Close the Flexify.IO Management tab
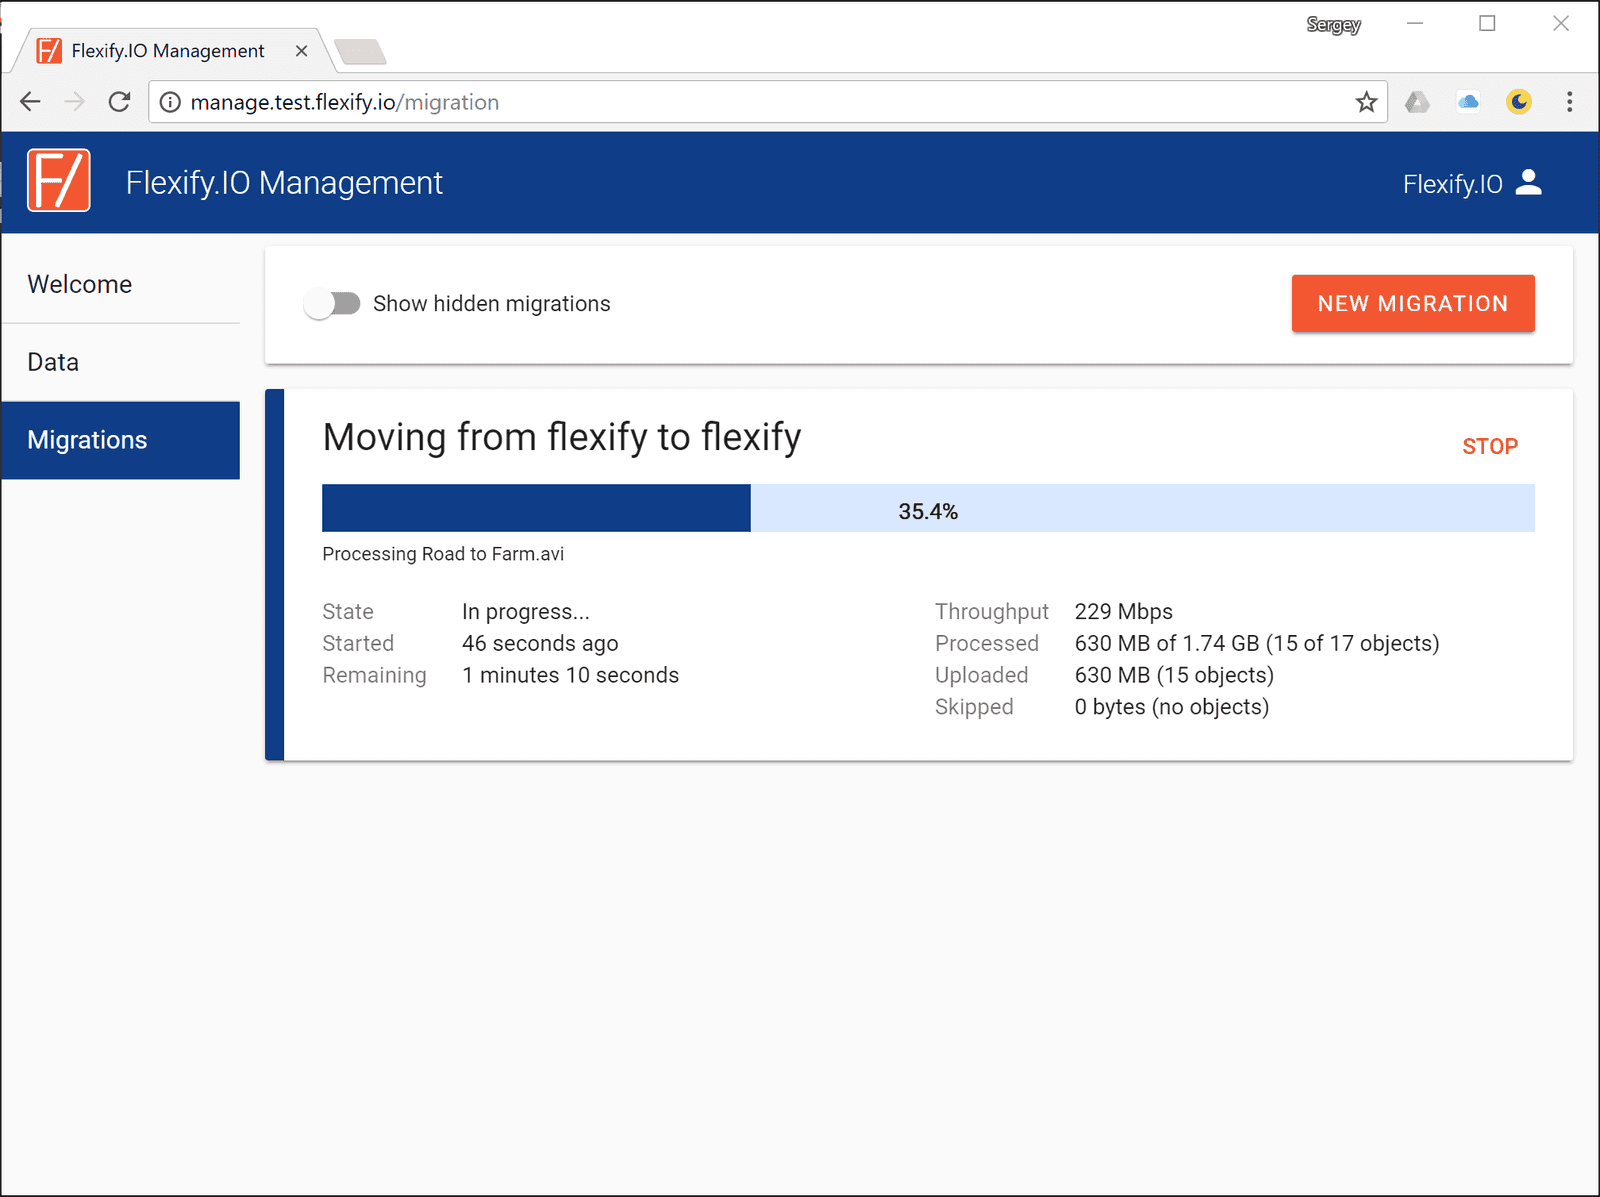Screen dimensions: 1600x1197 click(x=301, y=50)
